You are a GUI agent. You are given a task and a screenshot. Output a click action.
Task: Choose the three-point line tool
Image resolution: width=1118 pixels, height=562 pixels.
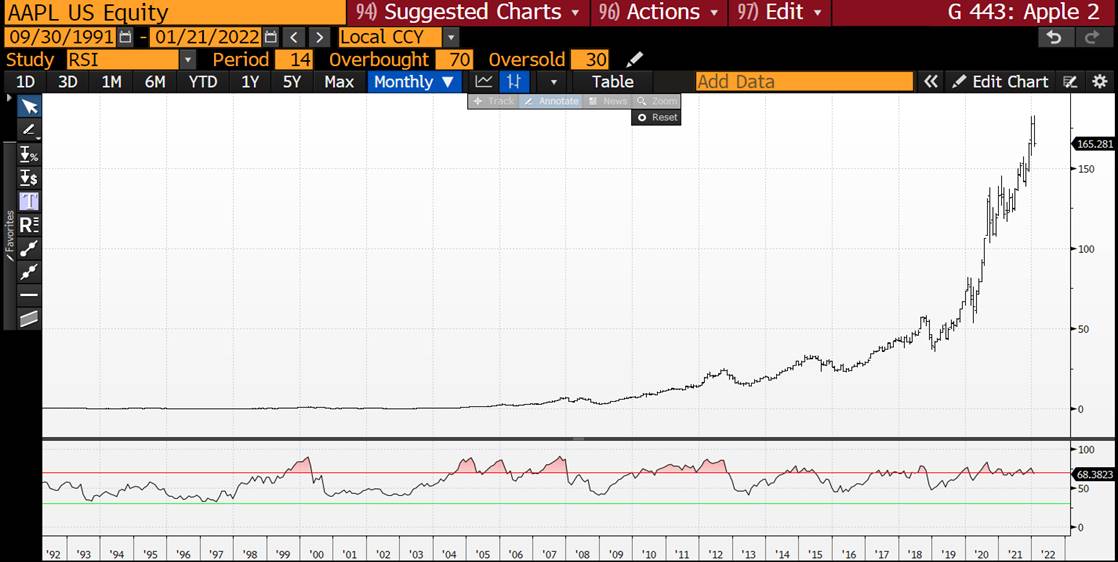pyautogui.click(x=29, y=272)
